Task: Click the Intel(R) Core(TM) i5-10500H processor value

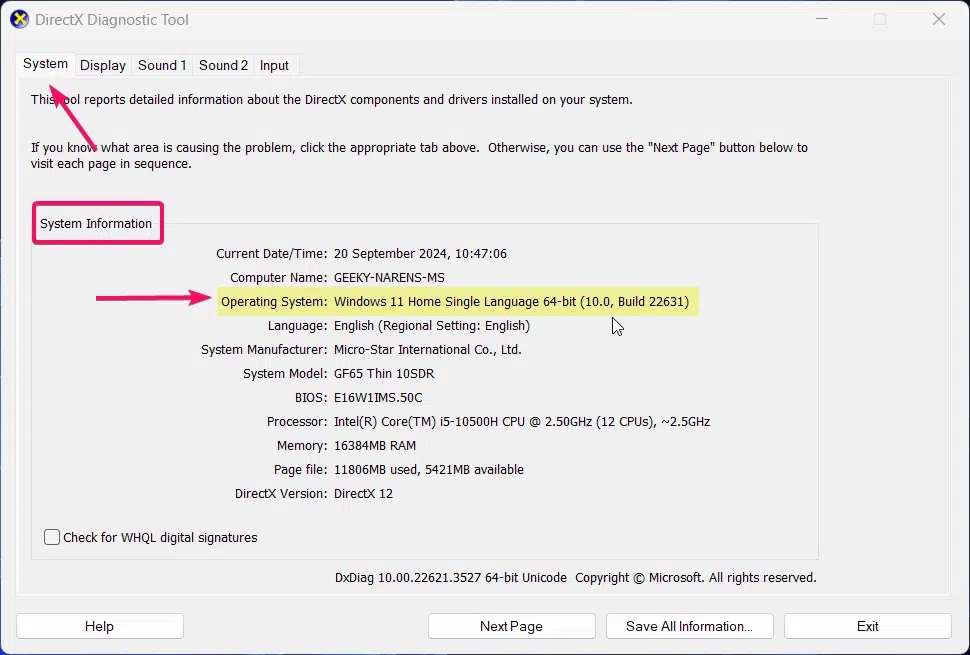Action: [521, 422]
